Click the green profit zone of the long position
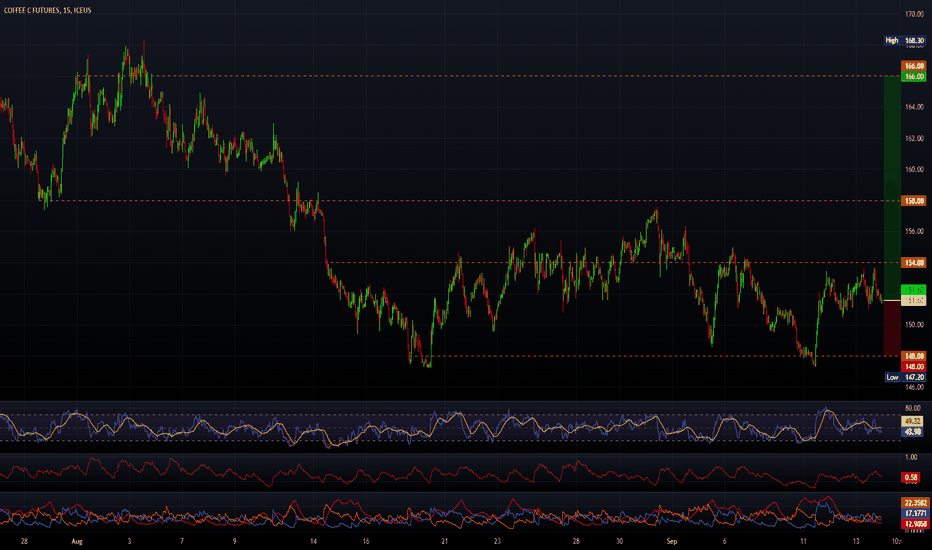The width and height of the screenshot is (932, 550). 892,188
